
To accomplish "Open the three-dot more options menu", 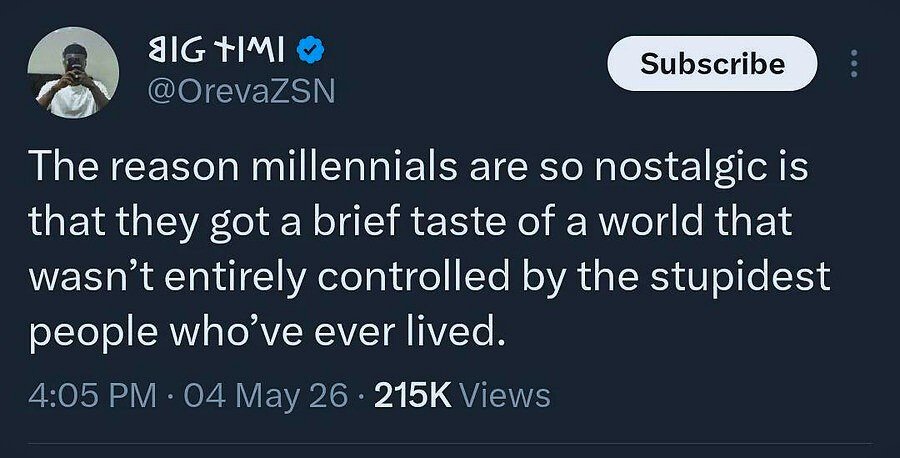I will click(x=854, y=64).
